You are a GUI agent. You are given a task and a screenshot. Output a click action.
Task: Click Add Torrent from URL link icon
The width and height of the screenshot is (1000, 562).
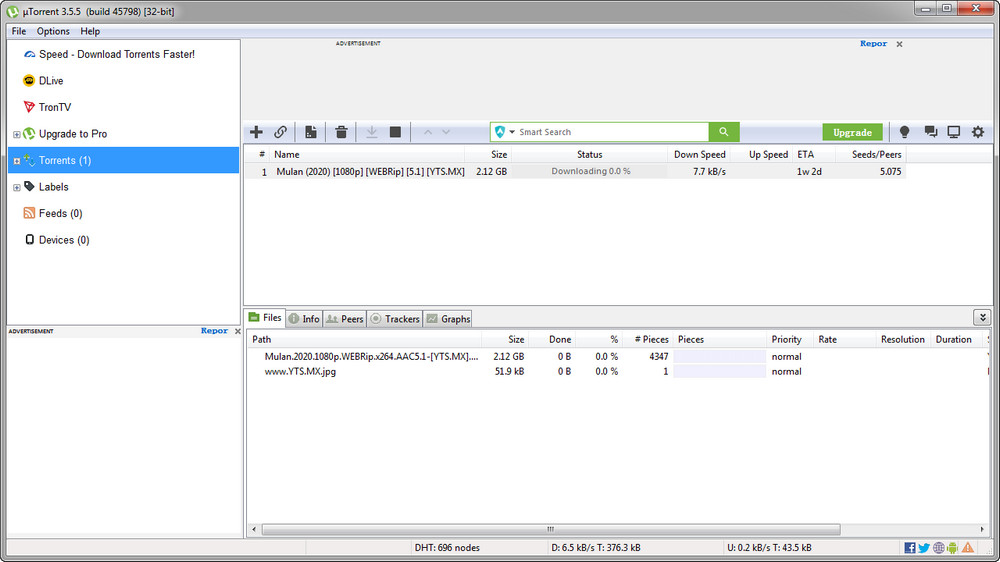point(280,132)
